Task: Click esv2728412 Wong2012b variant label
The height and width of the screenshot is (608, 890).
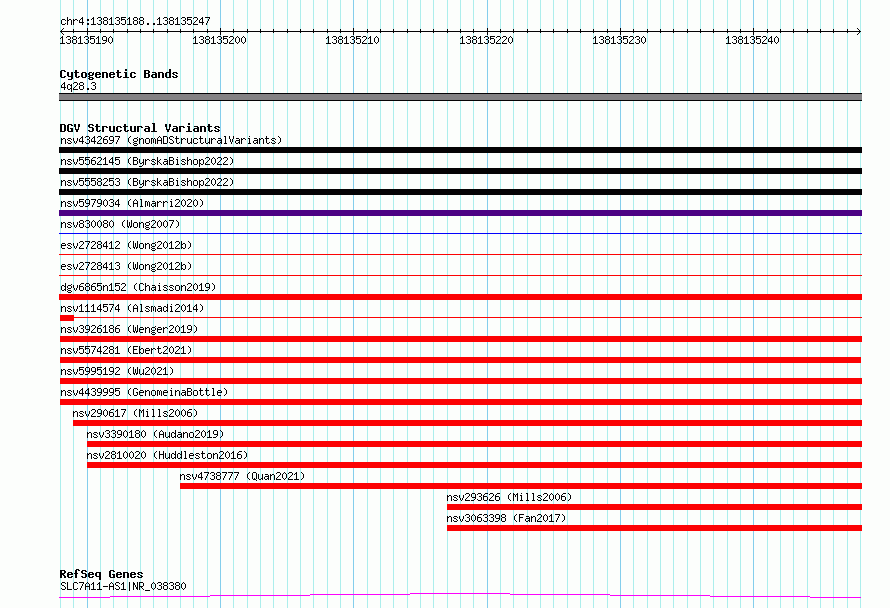Action: [x=126, y=245]
